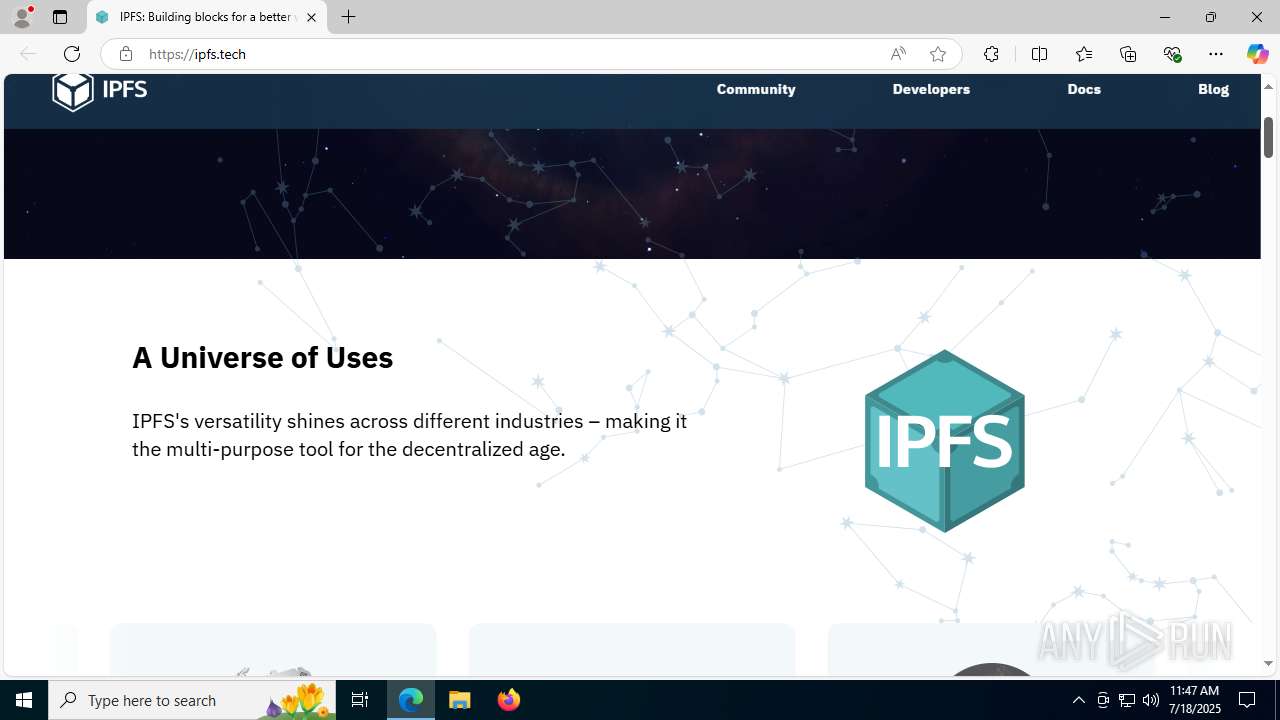Open clock showing 11:47 AM
Image resolution: width=1280 pixels, height=720 pixels.
(x=1194, y=700)
